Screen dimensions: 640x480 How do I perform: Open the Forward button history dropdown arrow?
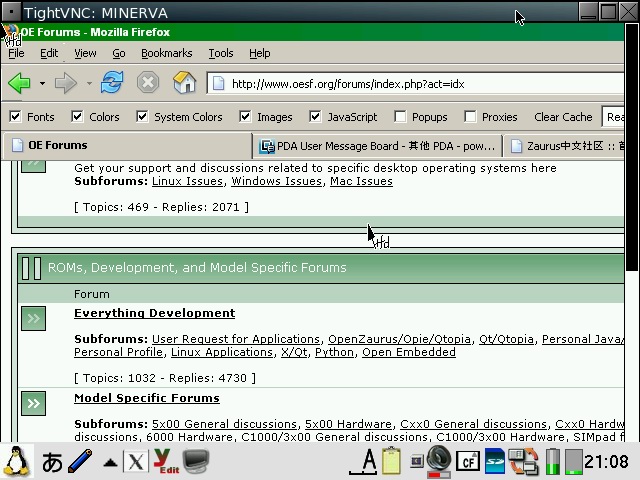(x=89, y=84)
